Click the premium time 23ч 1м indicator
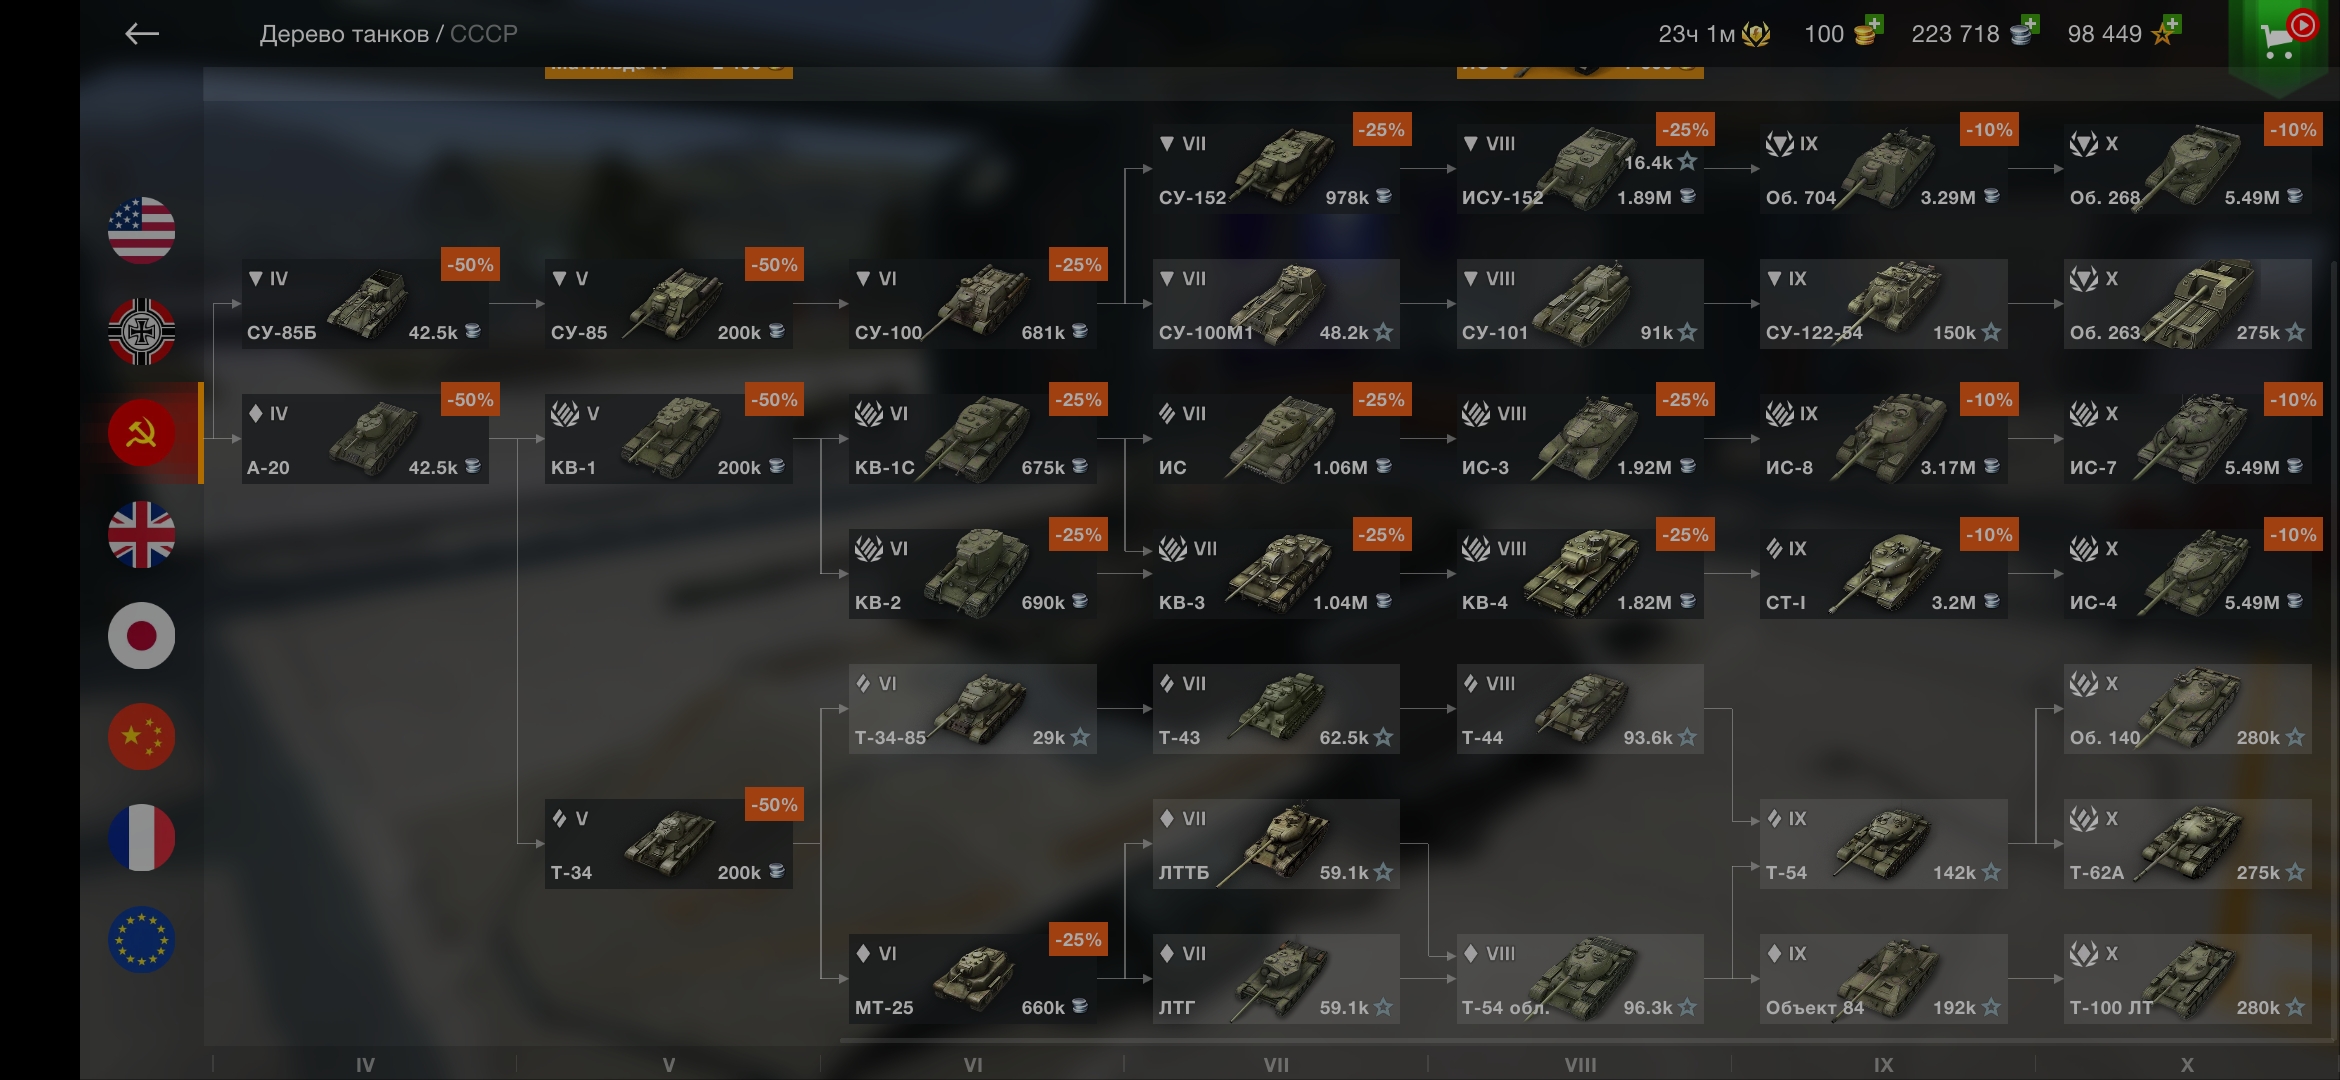 point(1714,34)
